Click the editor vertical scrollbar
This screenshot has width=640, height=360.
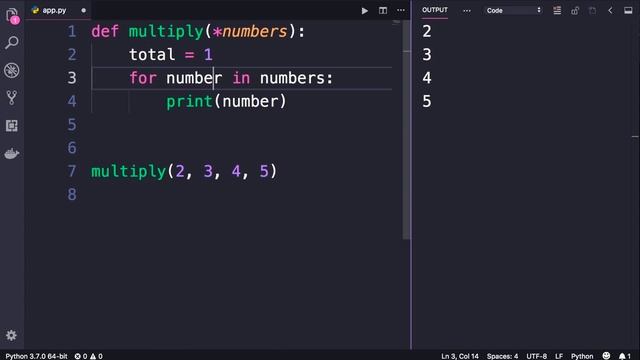tap(406, 130)
